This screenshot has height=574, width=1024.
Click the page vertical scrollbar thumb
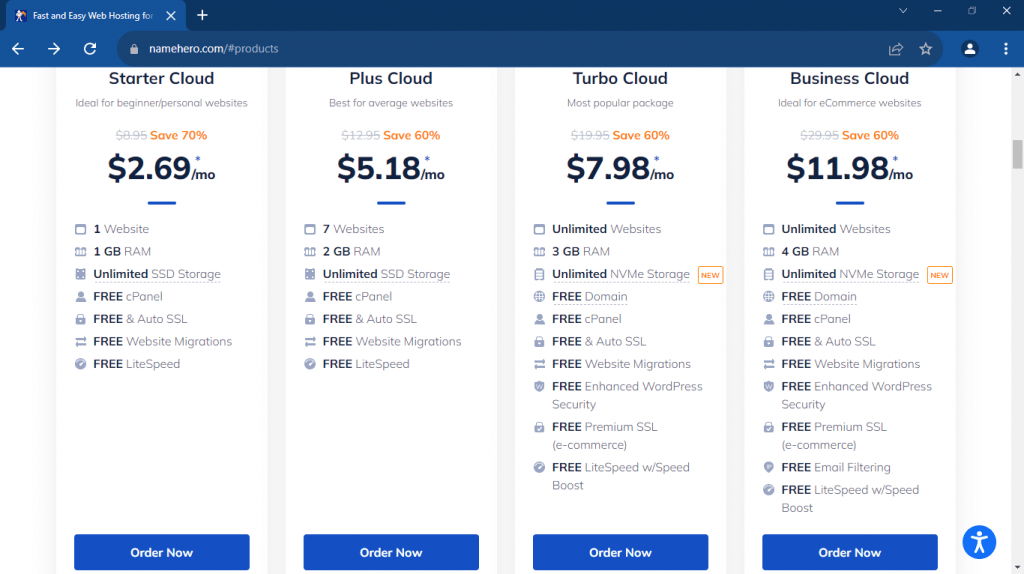1017,154
